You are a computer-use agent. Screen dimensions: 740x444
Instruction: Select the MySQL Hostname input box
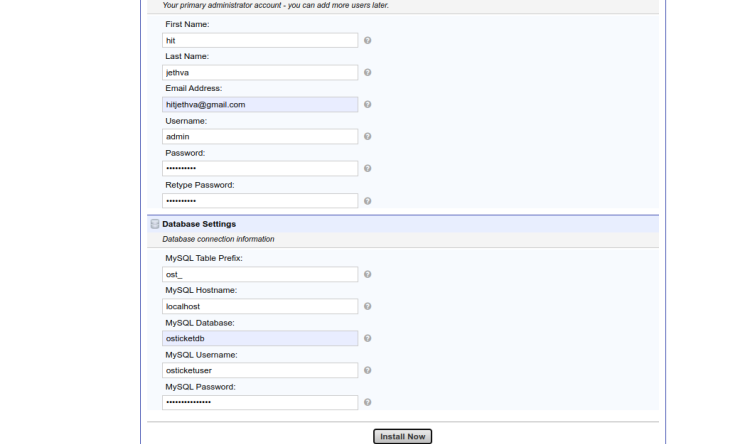tap(260, 307)
